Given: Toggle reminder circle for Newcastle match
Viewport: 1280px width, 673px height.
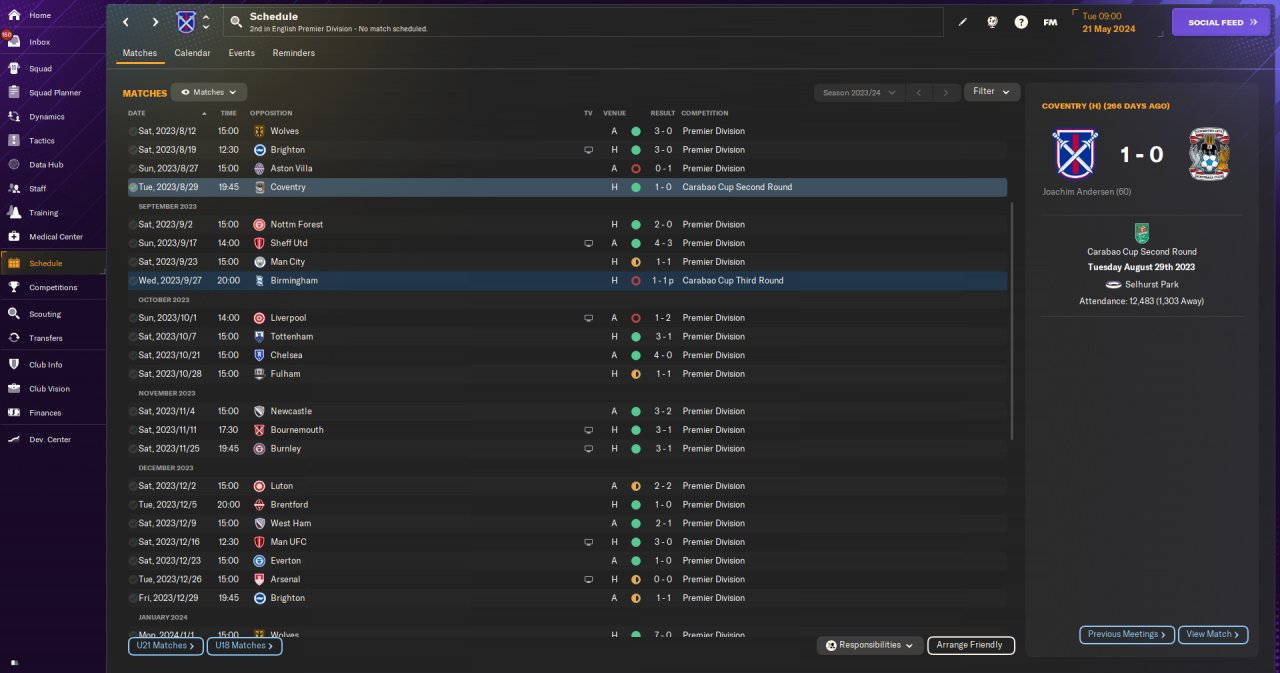Looking at the screenshot, I should point(133,411).
